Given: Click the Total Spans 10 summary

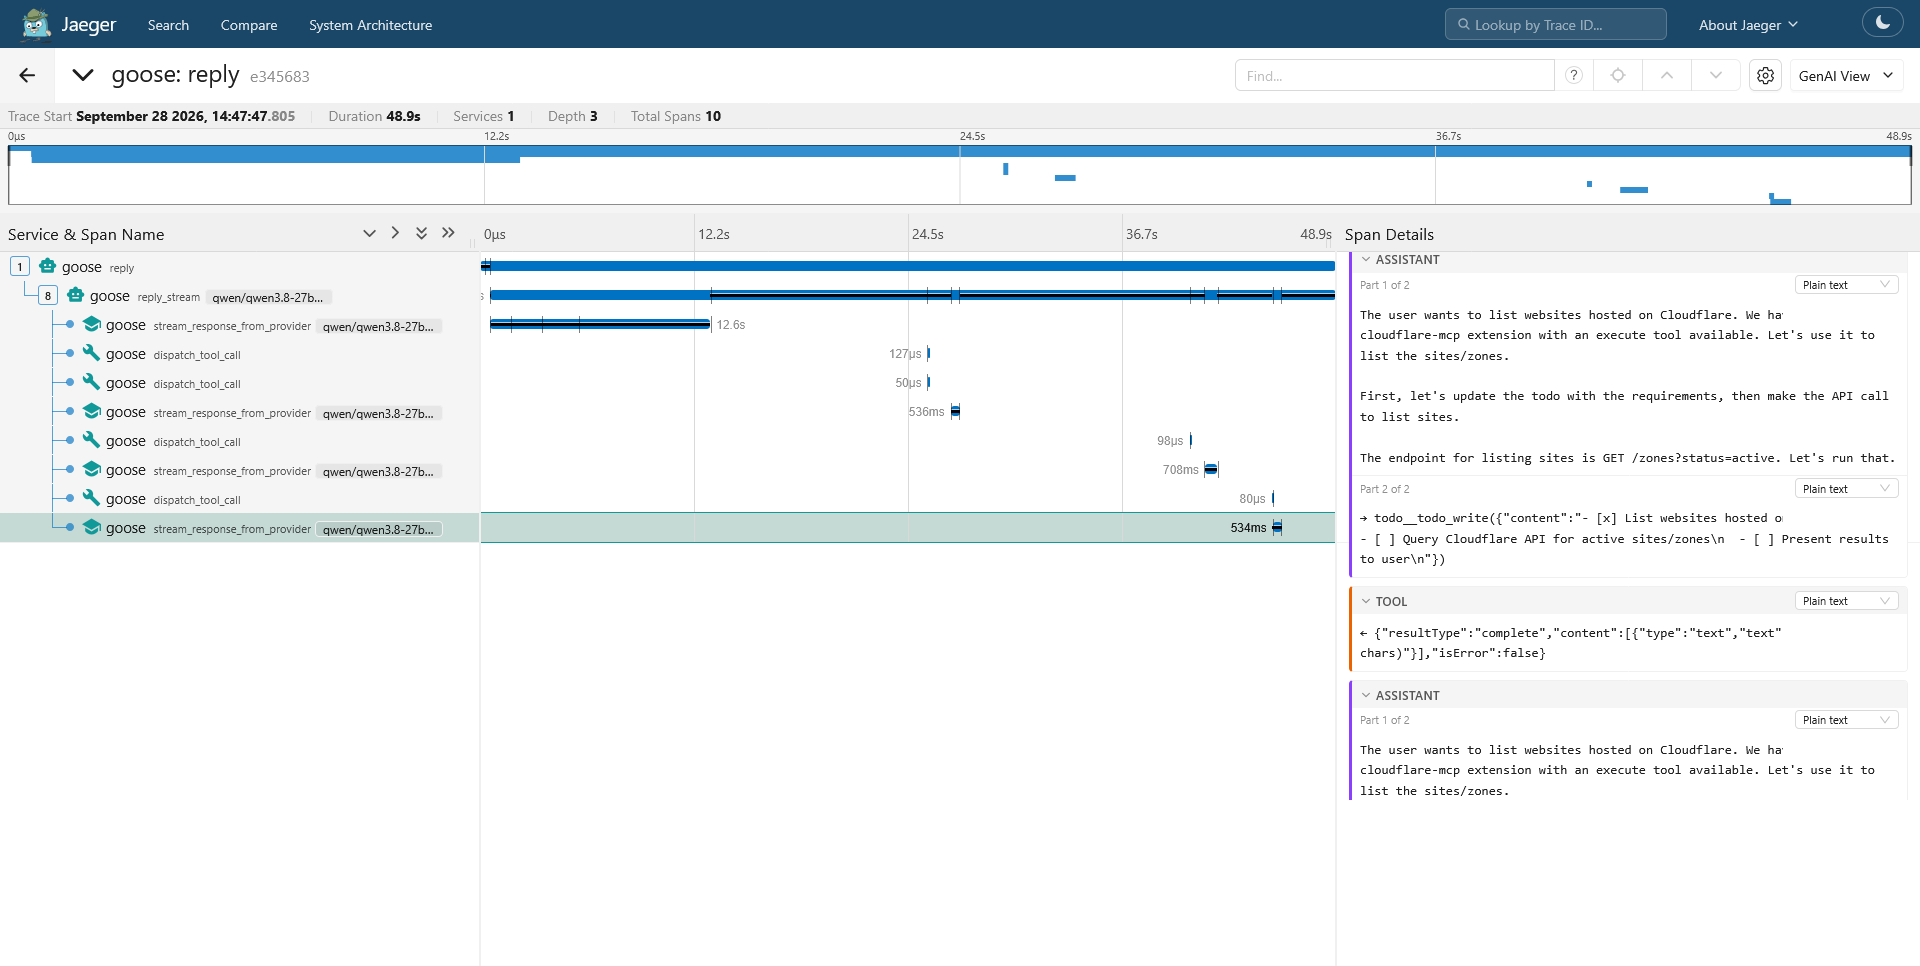Looking at the screenshot, I should (x=676, y=116).
